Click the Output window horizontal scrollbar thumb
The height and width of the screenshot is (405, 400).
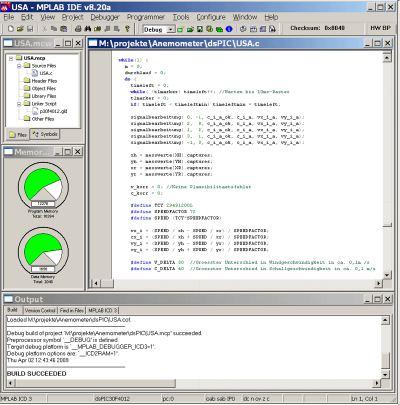click(x=95, y=383)
